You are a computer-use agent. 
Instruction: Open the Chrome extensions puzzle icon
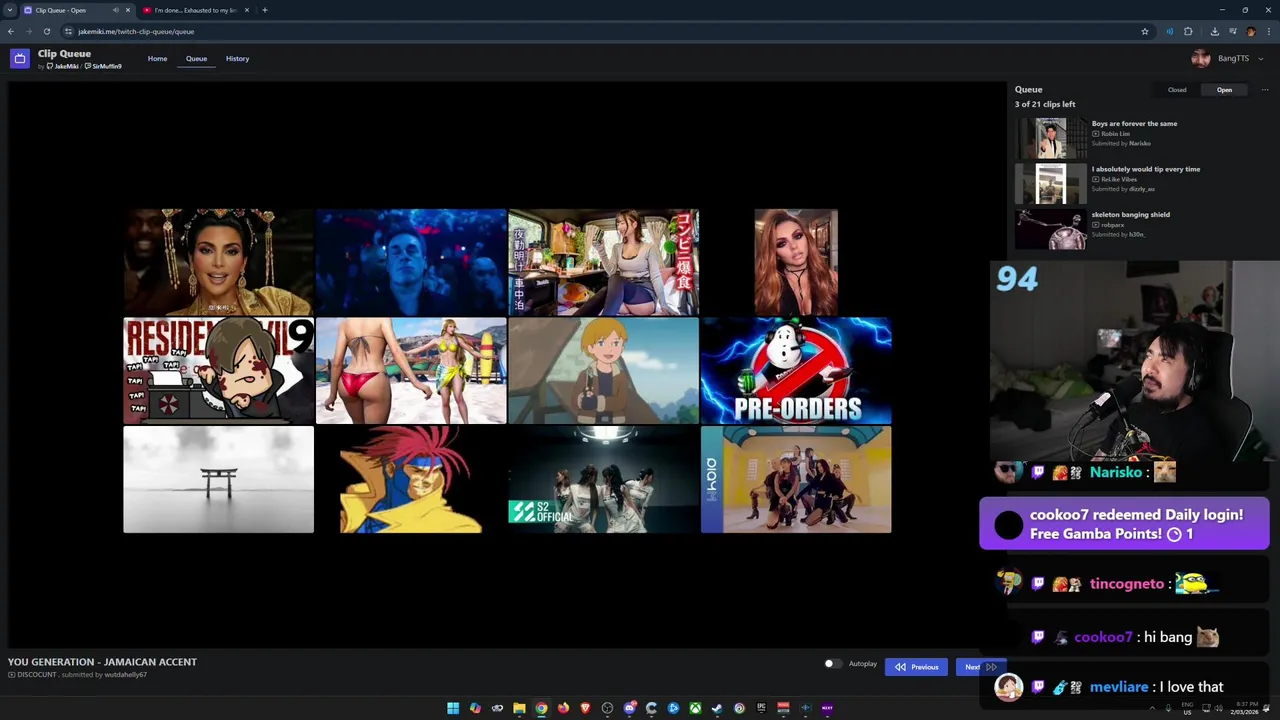click(x=1188, y=31)
